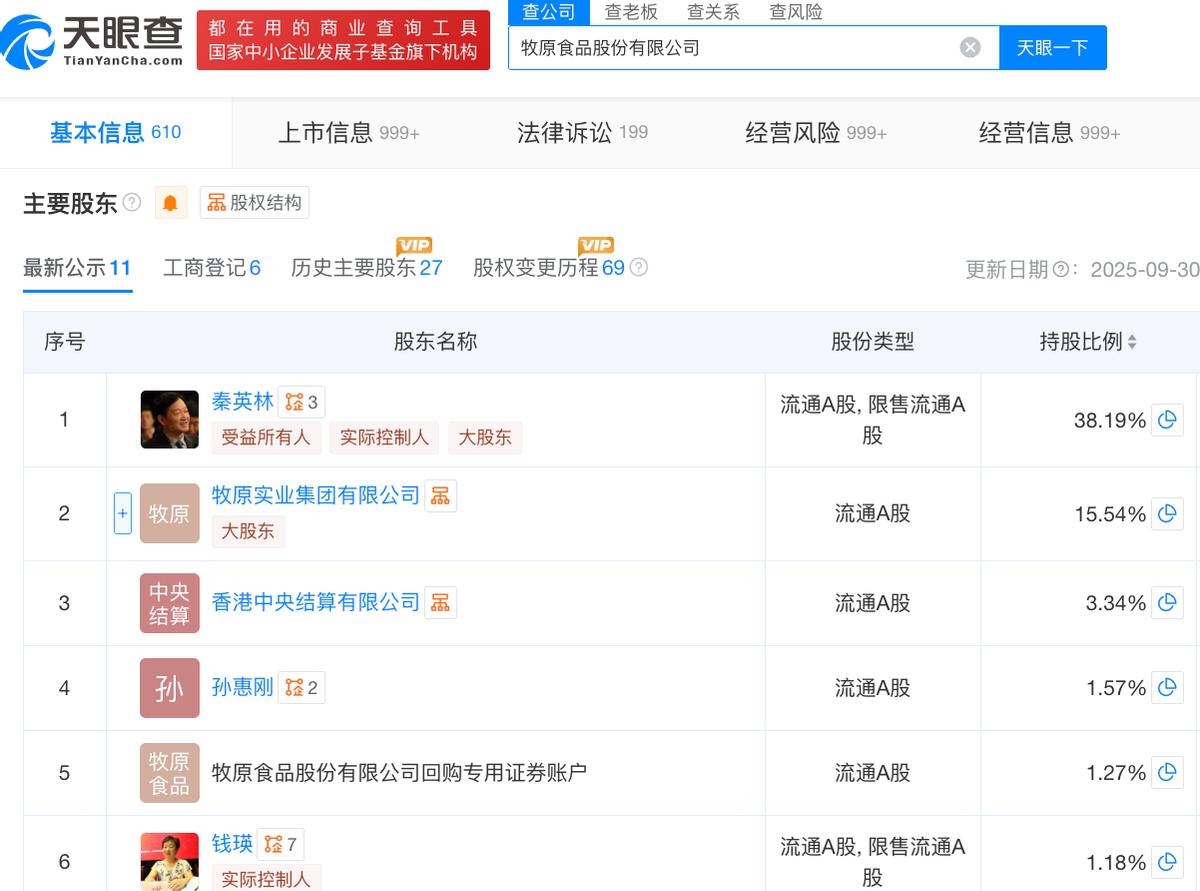
Task: Open pie chart icon for 15.54% row
Action: (1167, 514)
